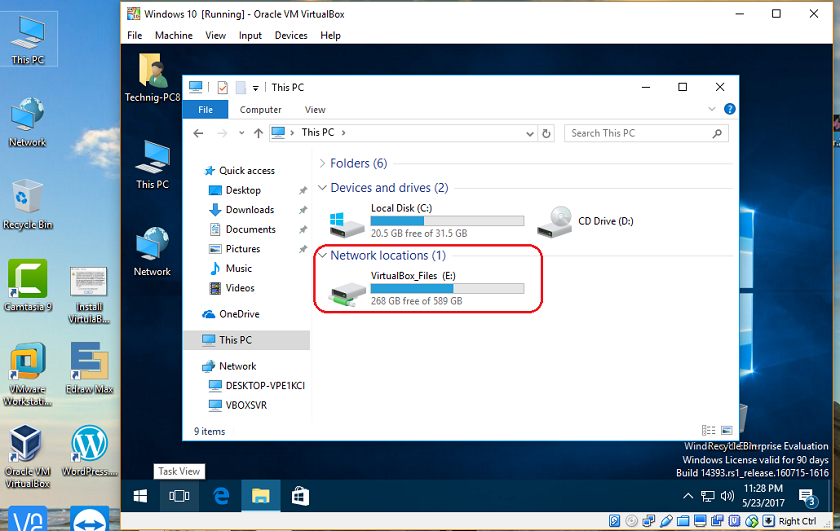Click the keyboard capture arrow icon
This screenshot has height=531, width=840.
[x=768, y=521]
